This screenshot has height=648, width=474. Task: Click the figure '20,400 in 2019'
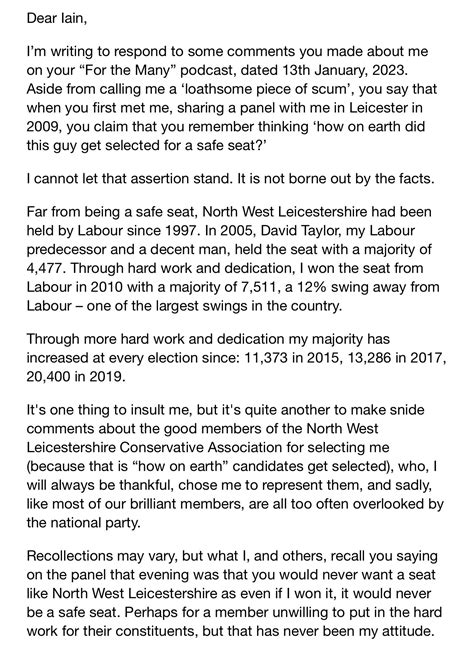tap(75, 376)
